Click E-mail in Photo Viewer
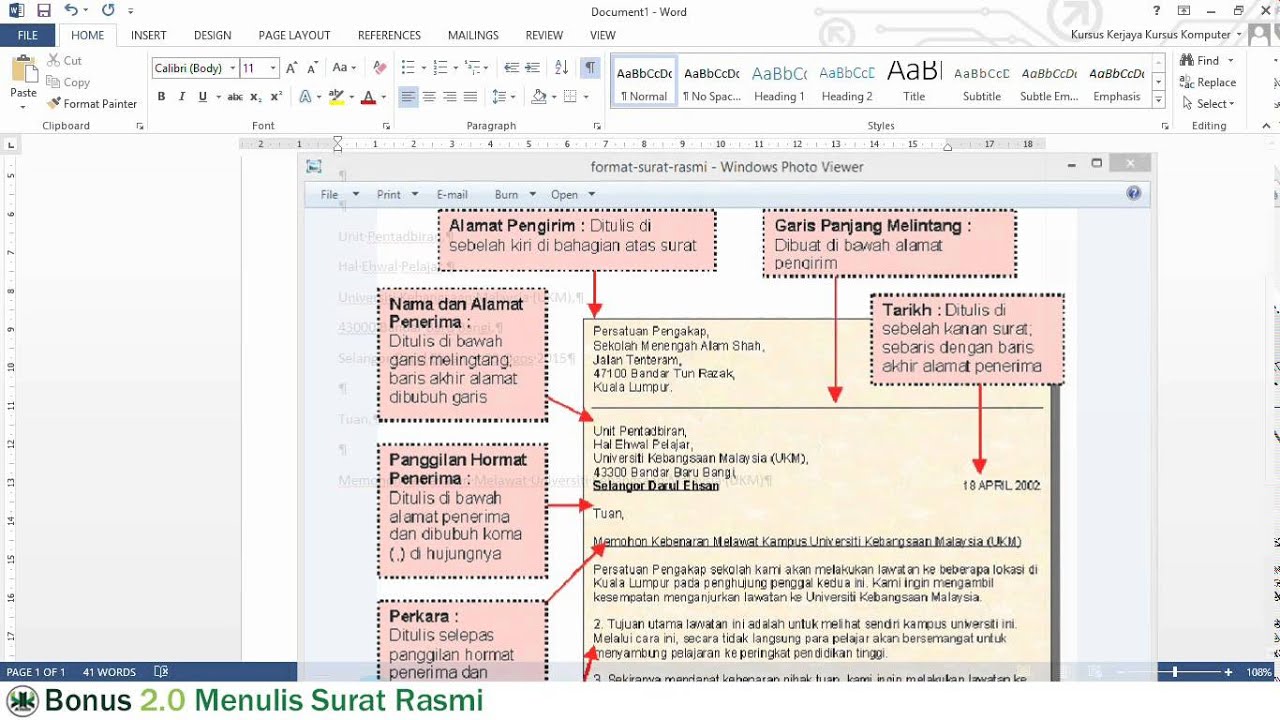Image resolution: width=1280 pixels, height=720 pixels. pos(452,194)
